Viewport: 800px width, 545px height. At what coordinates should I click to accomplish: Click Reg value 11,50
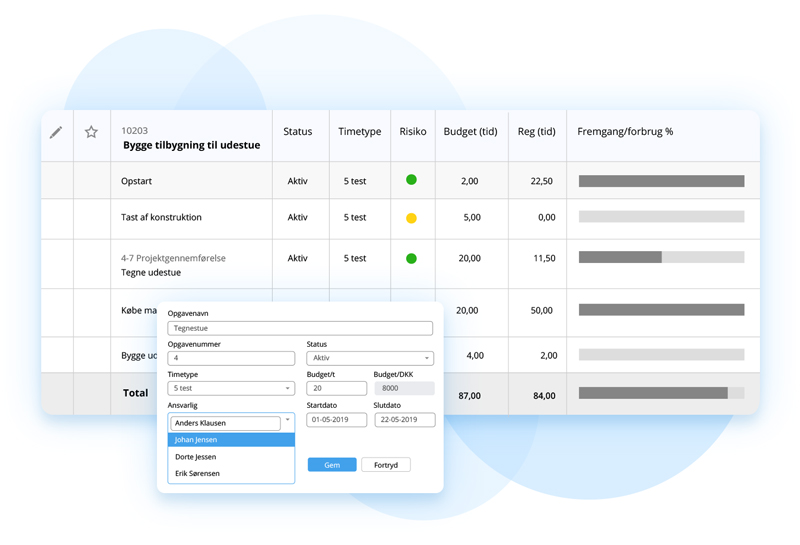544,258
